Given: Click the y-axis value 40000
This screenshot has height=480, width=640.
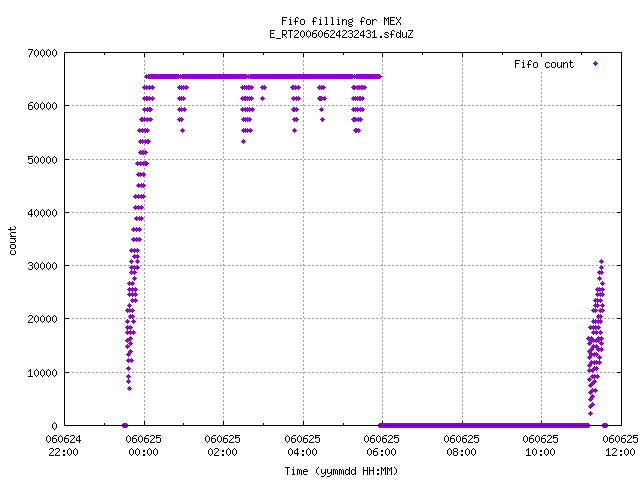Looking at the screenshot, I should (x=42, y=213).
